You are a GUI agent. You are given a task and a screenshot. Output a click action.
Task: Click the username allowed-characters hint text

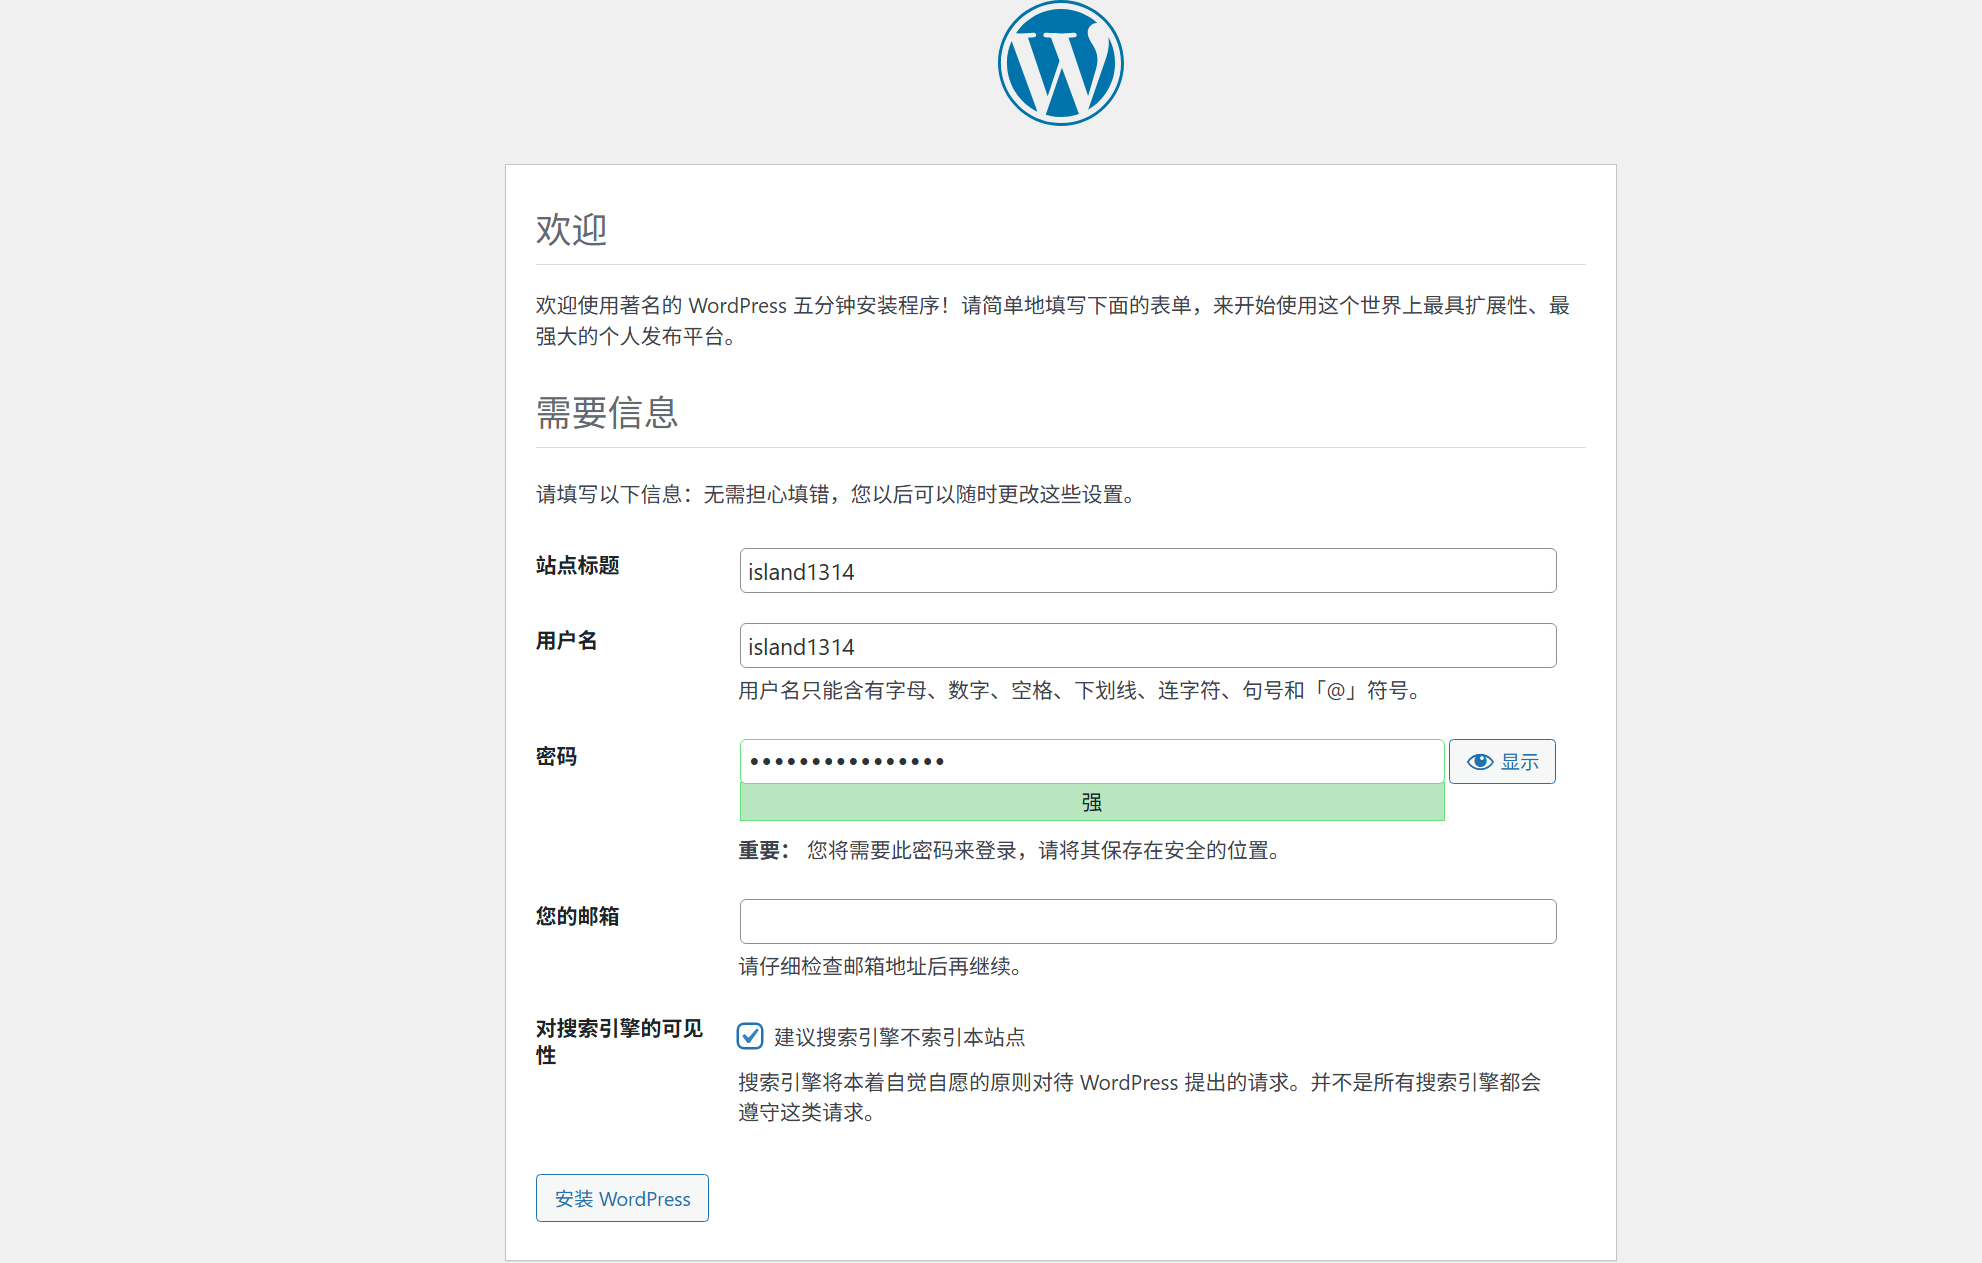pyautogui.click(x=1080, y=690)
